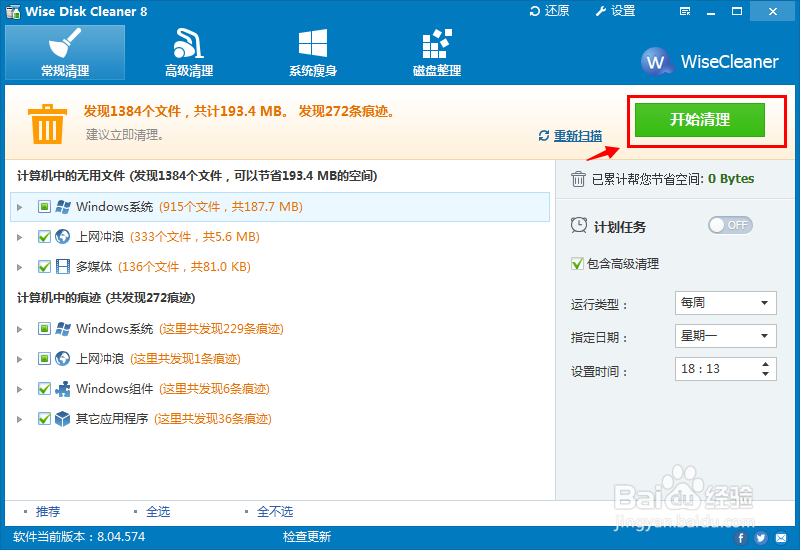Click the orange trash can icon
The height and width of the screenshot is (550, 800).
(47, 124)
